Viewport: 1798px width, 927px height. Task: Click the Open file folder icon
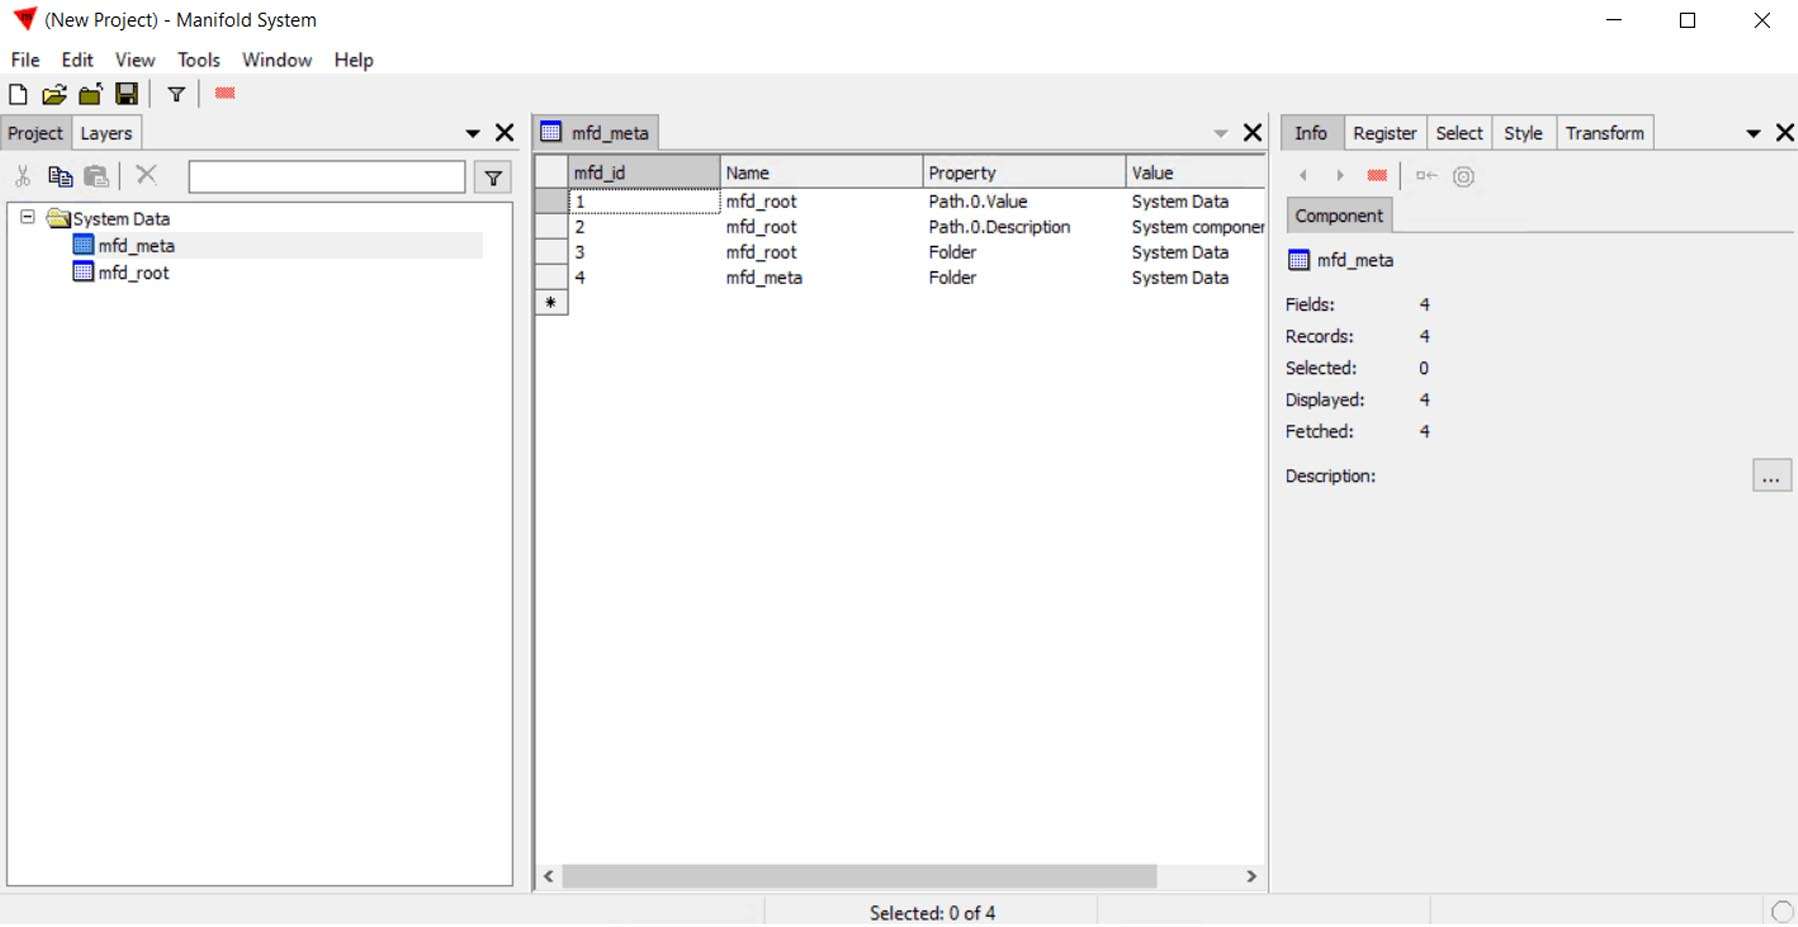pyautogui.click(x=54, y=94)
